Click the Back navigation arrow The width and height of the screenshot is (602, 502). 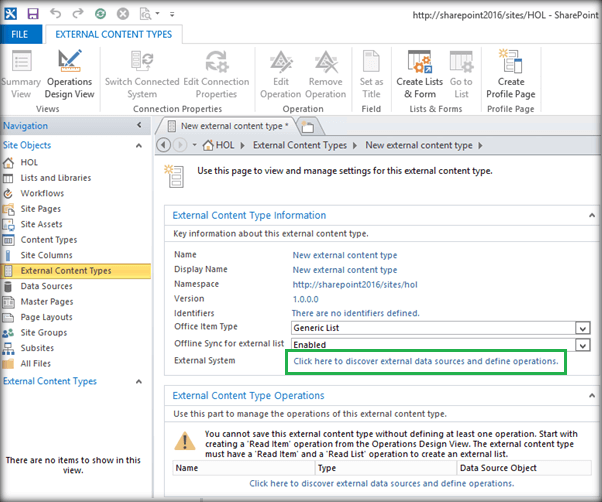(164, 145)
